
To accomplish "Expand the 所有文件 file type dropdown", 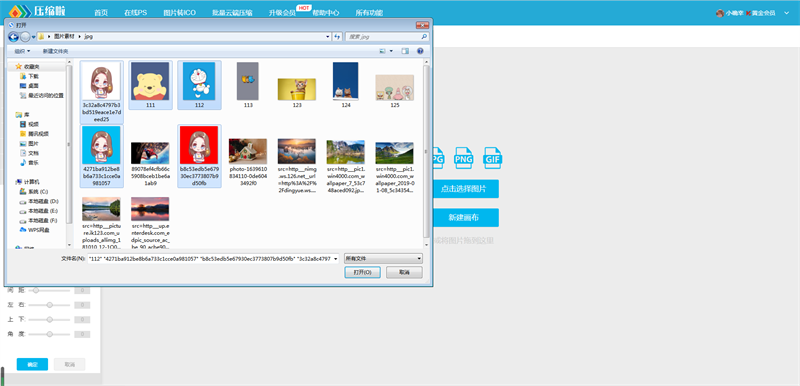I will pyautogui.click(x=384, y=259).
